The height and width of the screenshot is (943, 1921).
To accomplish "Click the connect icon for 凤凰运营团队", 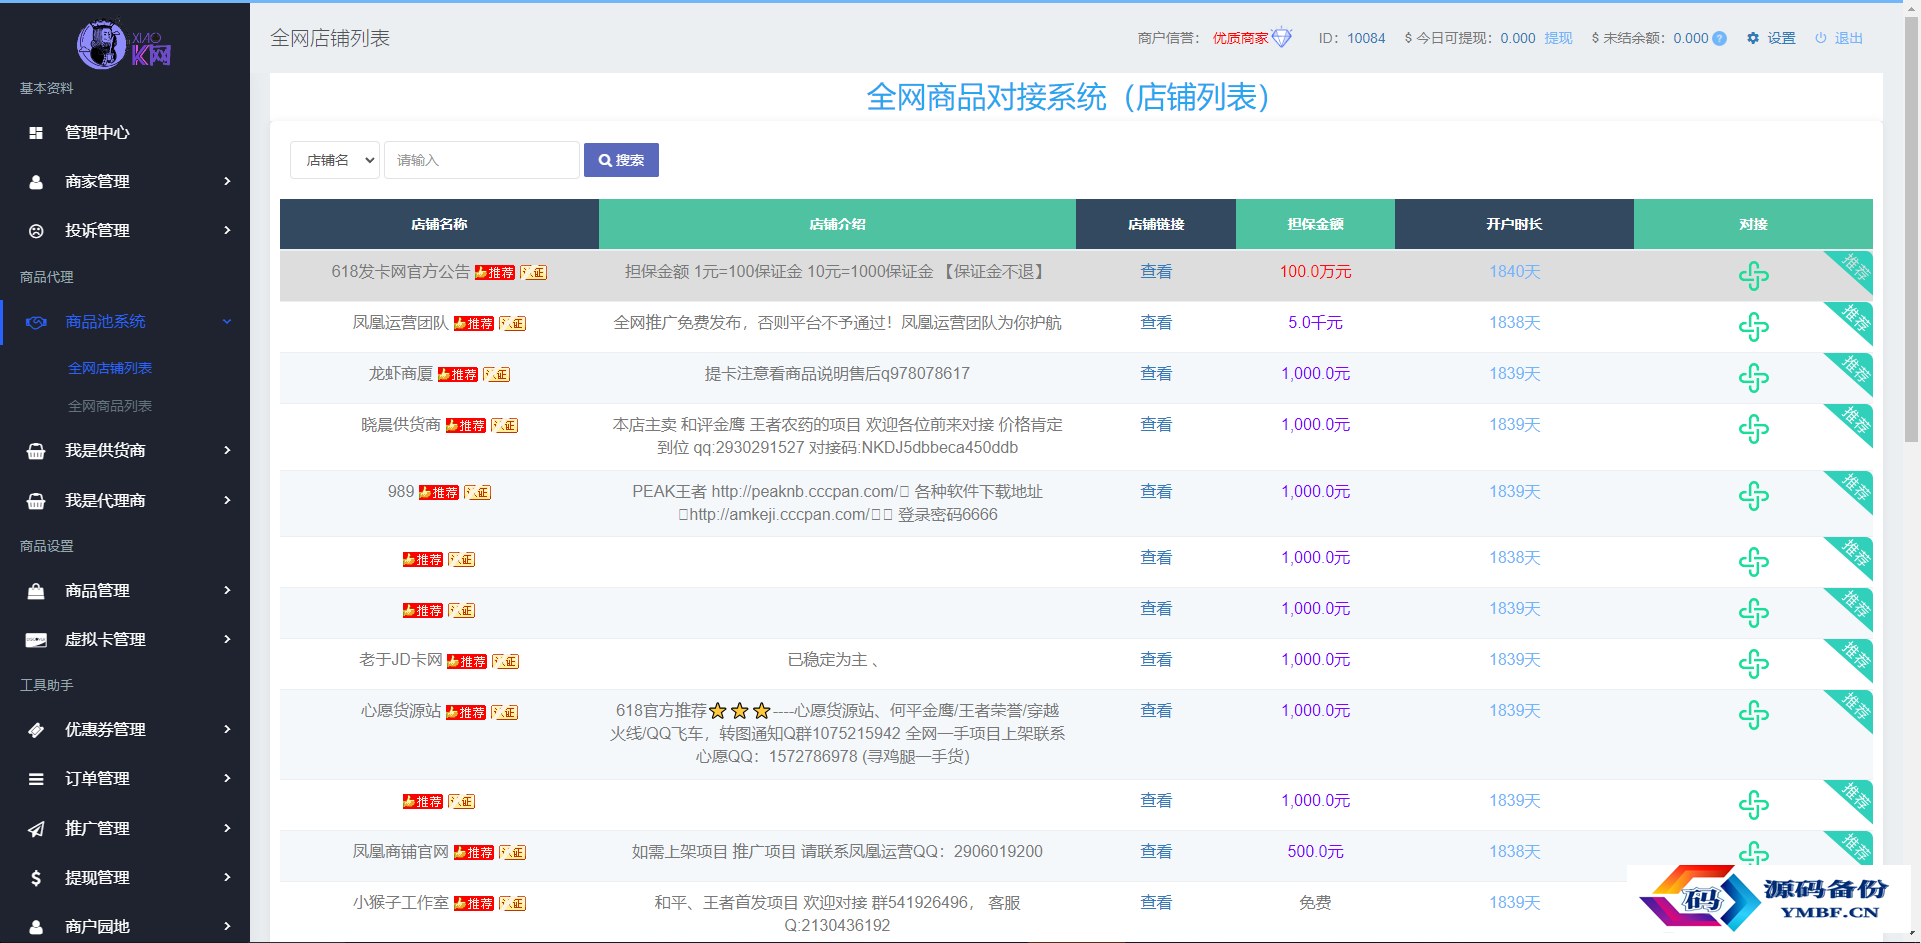I will (1753, 327).
